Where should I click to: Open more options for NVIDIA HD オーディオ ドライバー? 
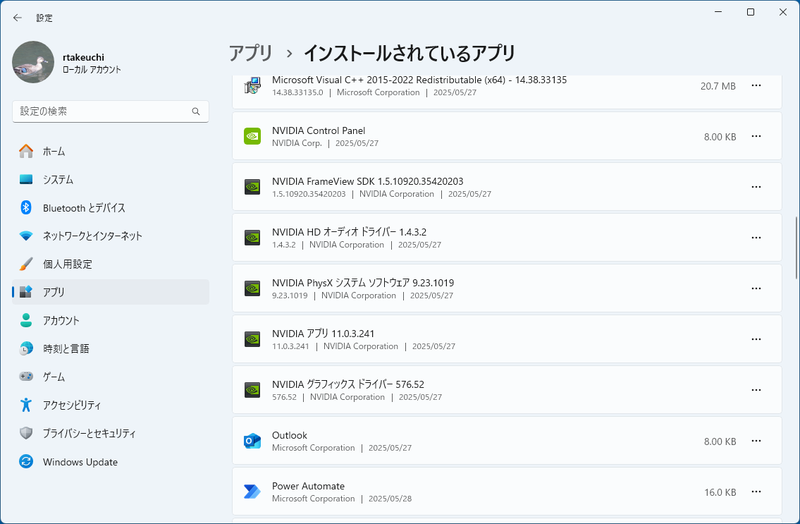(756, 238)
